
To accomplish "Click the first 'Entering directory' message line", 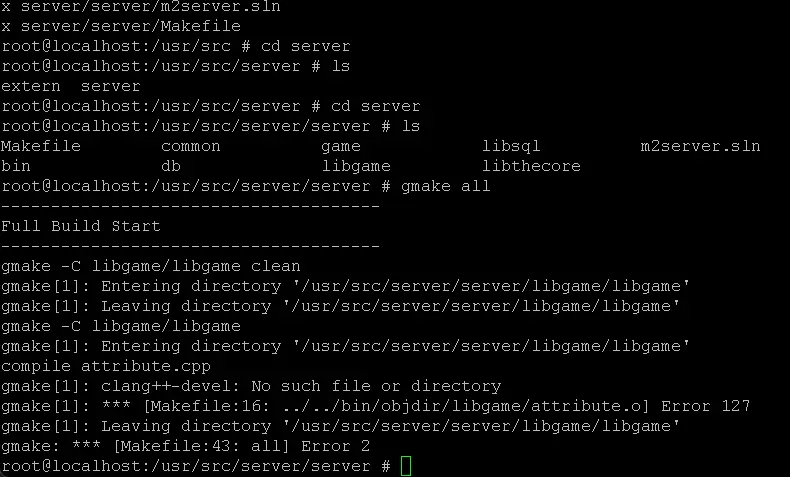I will pos(345,287).
